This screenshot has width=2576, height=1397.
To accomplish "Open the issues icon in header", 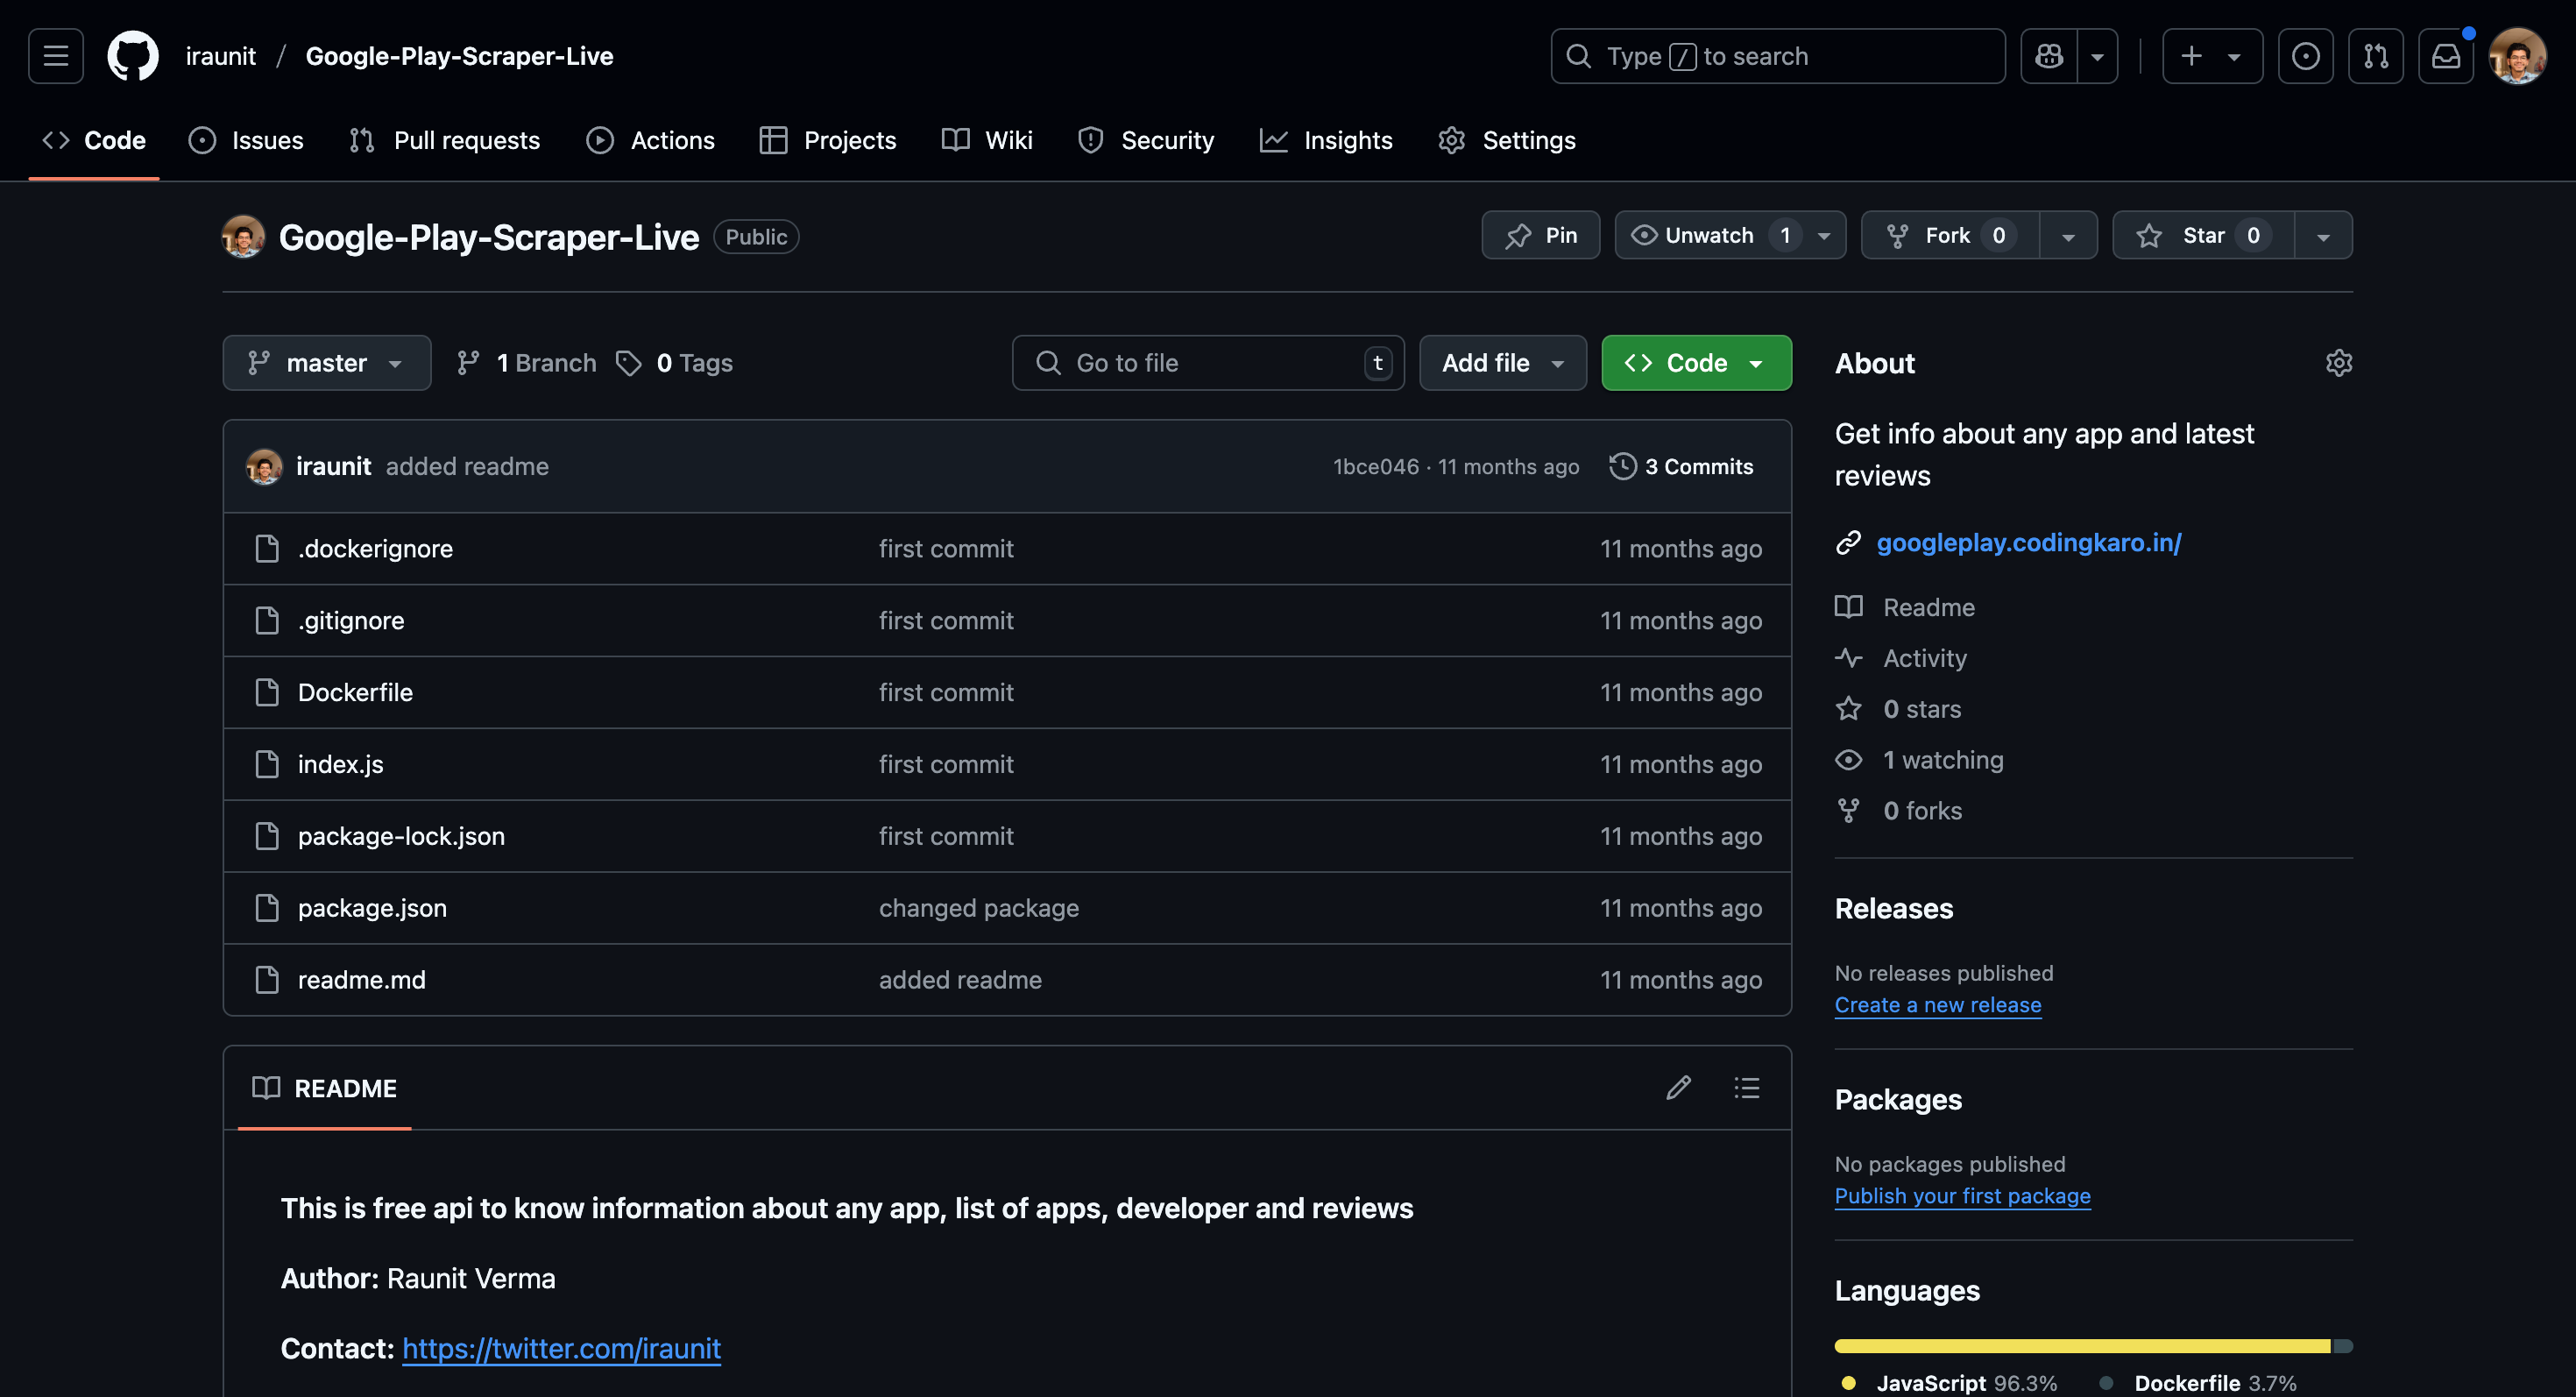I will [x=2306, y=56].
